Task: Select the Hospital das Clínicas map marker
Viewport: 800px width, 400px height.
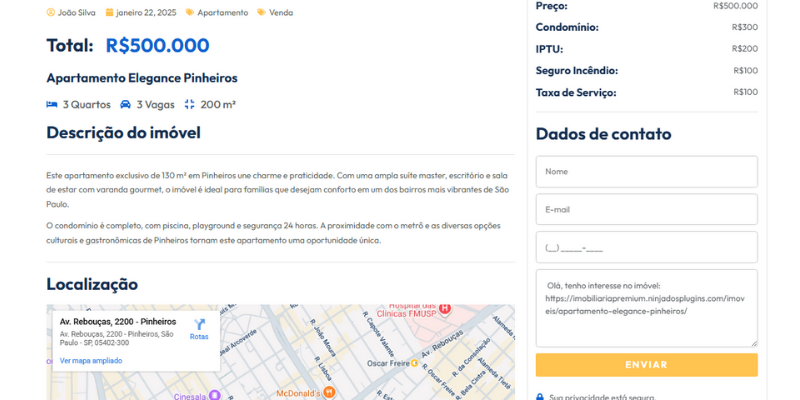Action: click(x=445, y=308)
